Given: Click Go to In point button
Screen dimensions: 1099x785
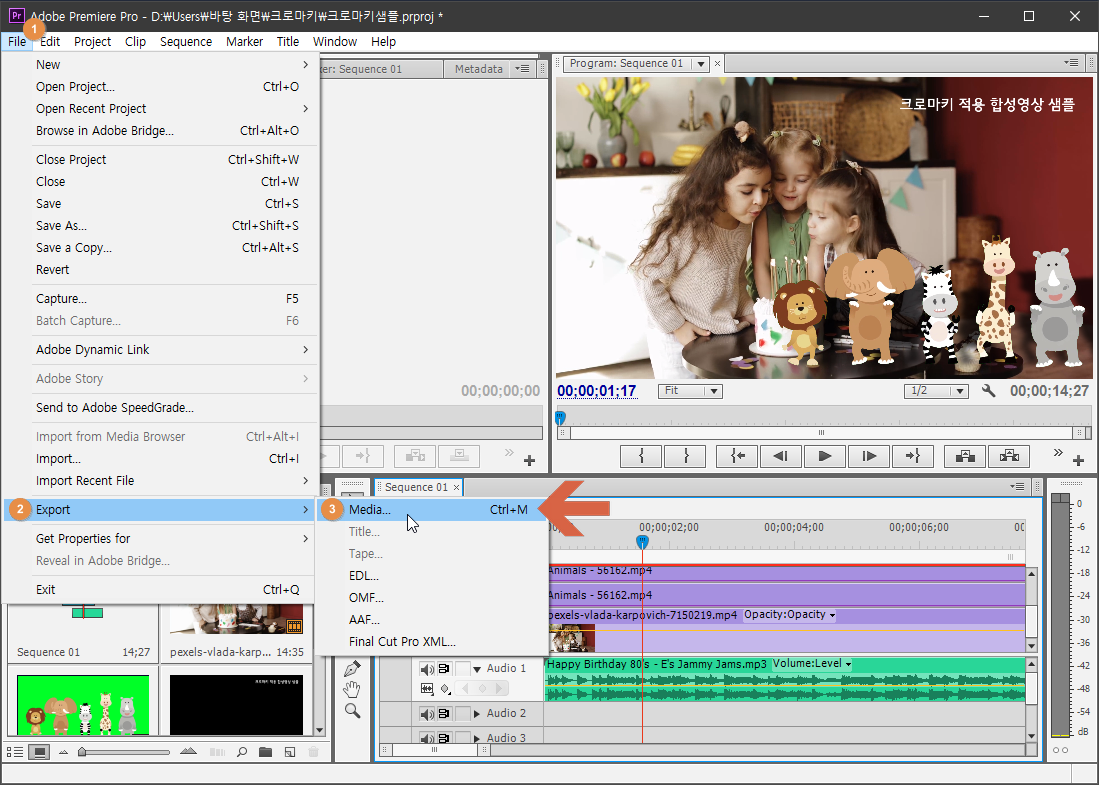Looking at the screenshot, I should (737, 456).
